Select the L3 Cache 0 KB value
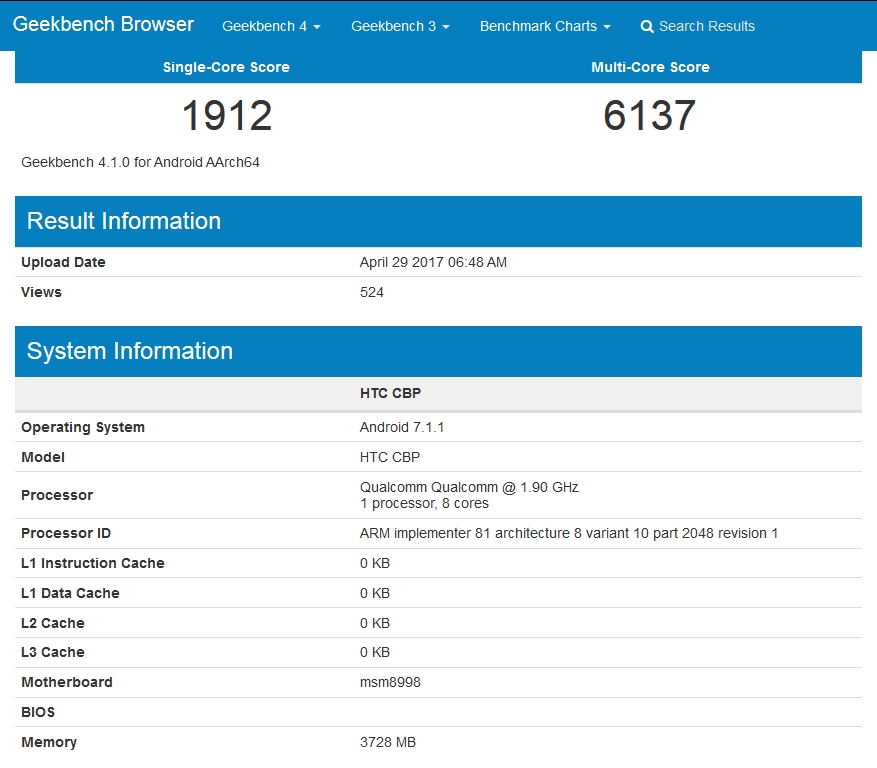877x768 pixels. 375,652
